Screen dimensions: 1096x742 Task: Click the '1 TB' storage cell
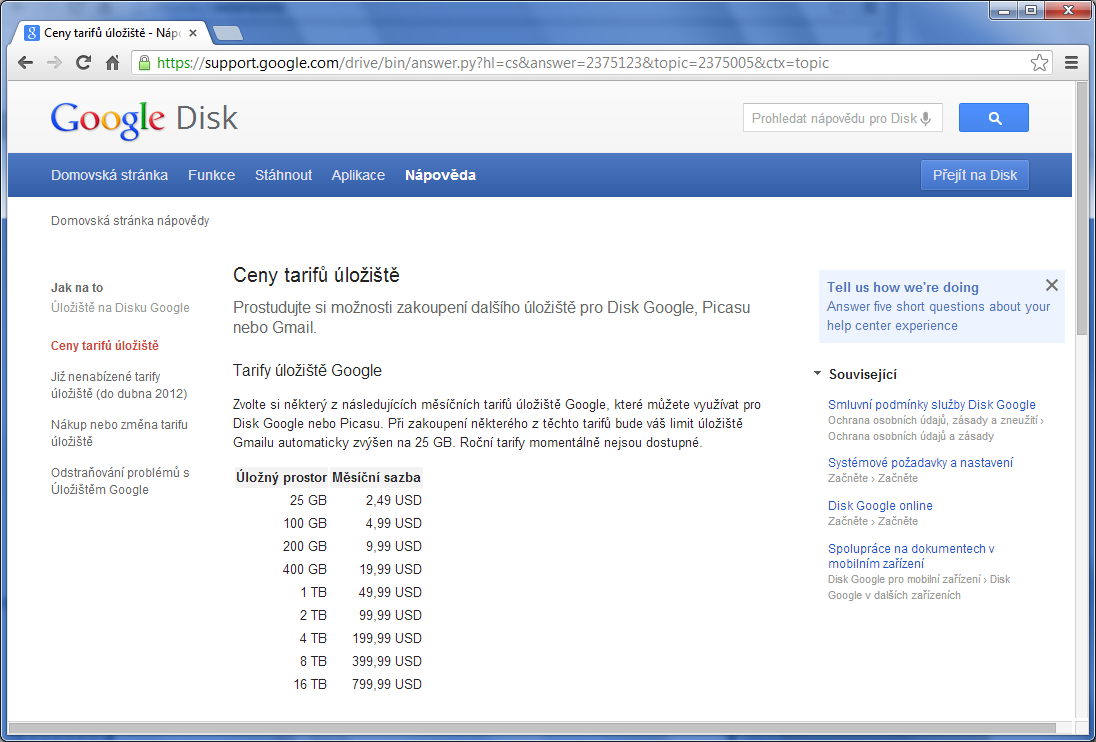click(x=314, y=592)
